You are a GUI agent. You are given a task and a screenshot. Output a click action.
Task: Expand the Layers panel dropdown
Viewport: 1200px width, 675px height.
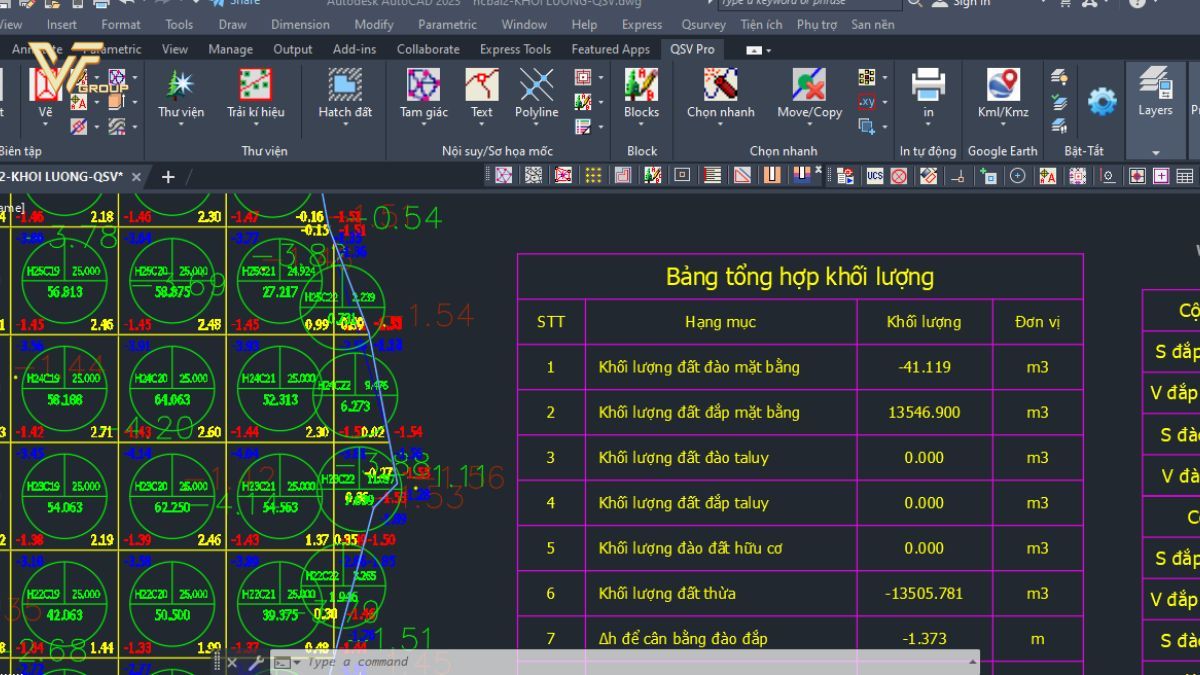[x=1155, y=153]
